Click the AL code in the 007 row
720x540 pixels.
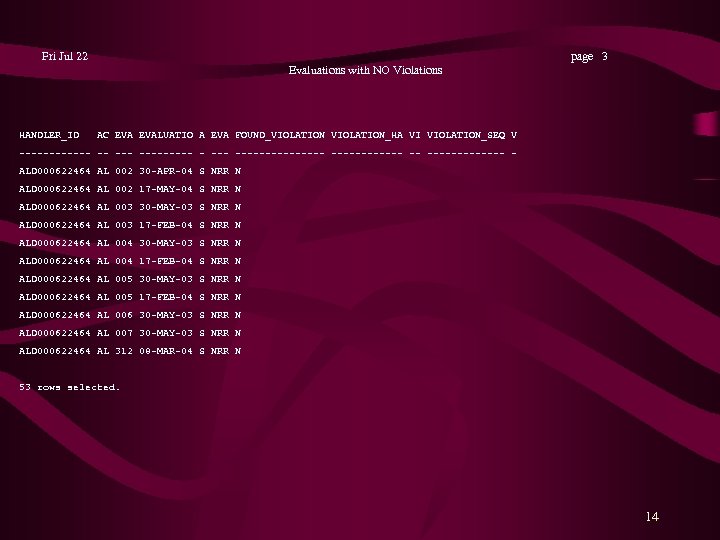click(x=103, y=333)
